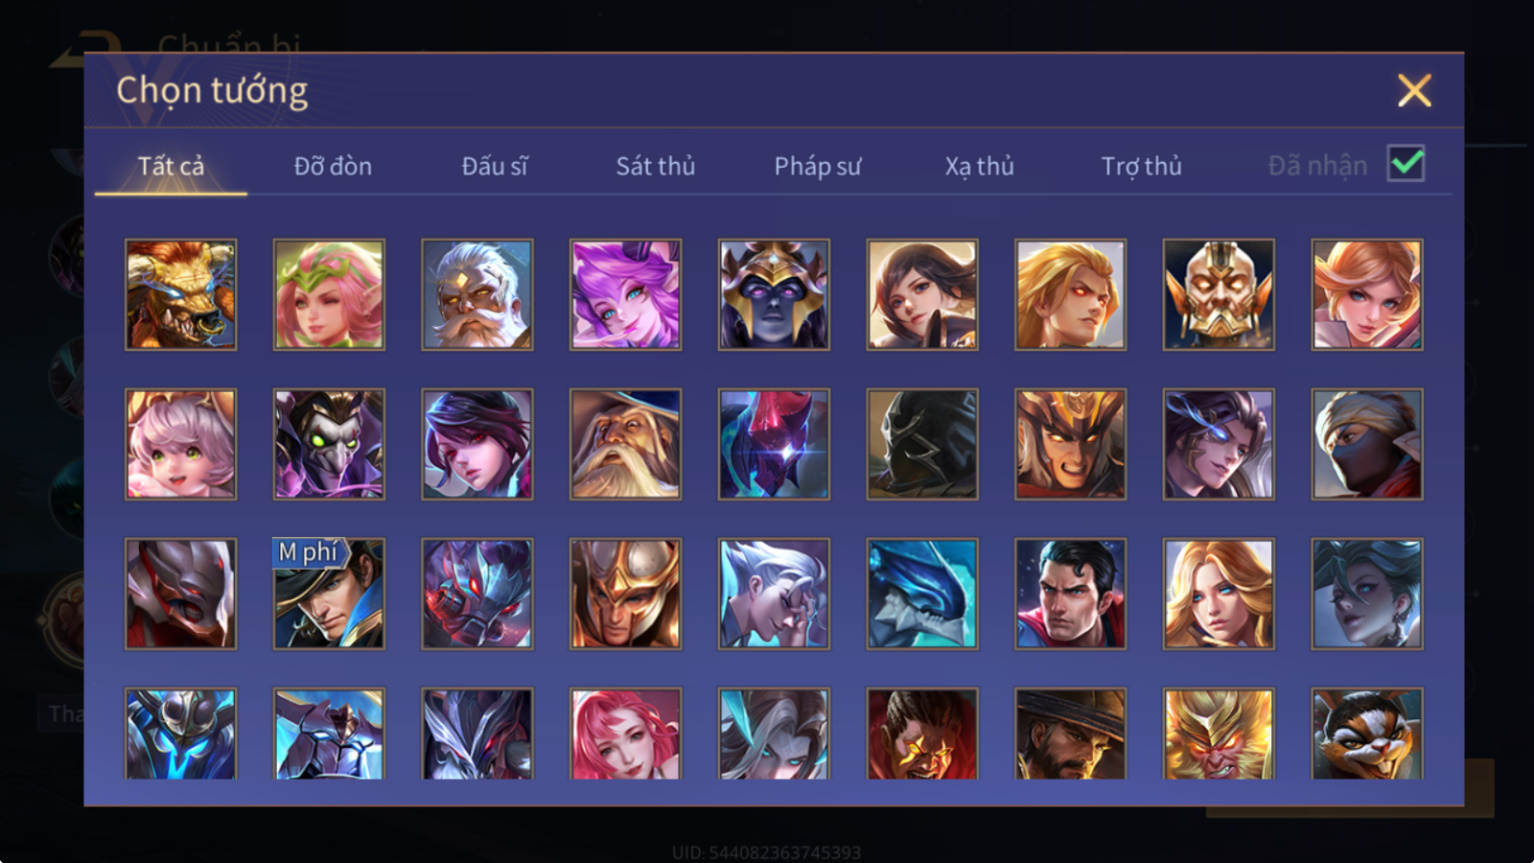This screenshot has width=1534, height=863.
Task: Switch to the Trợ thủ tab
Action: 1141,166
